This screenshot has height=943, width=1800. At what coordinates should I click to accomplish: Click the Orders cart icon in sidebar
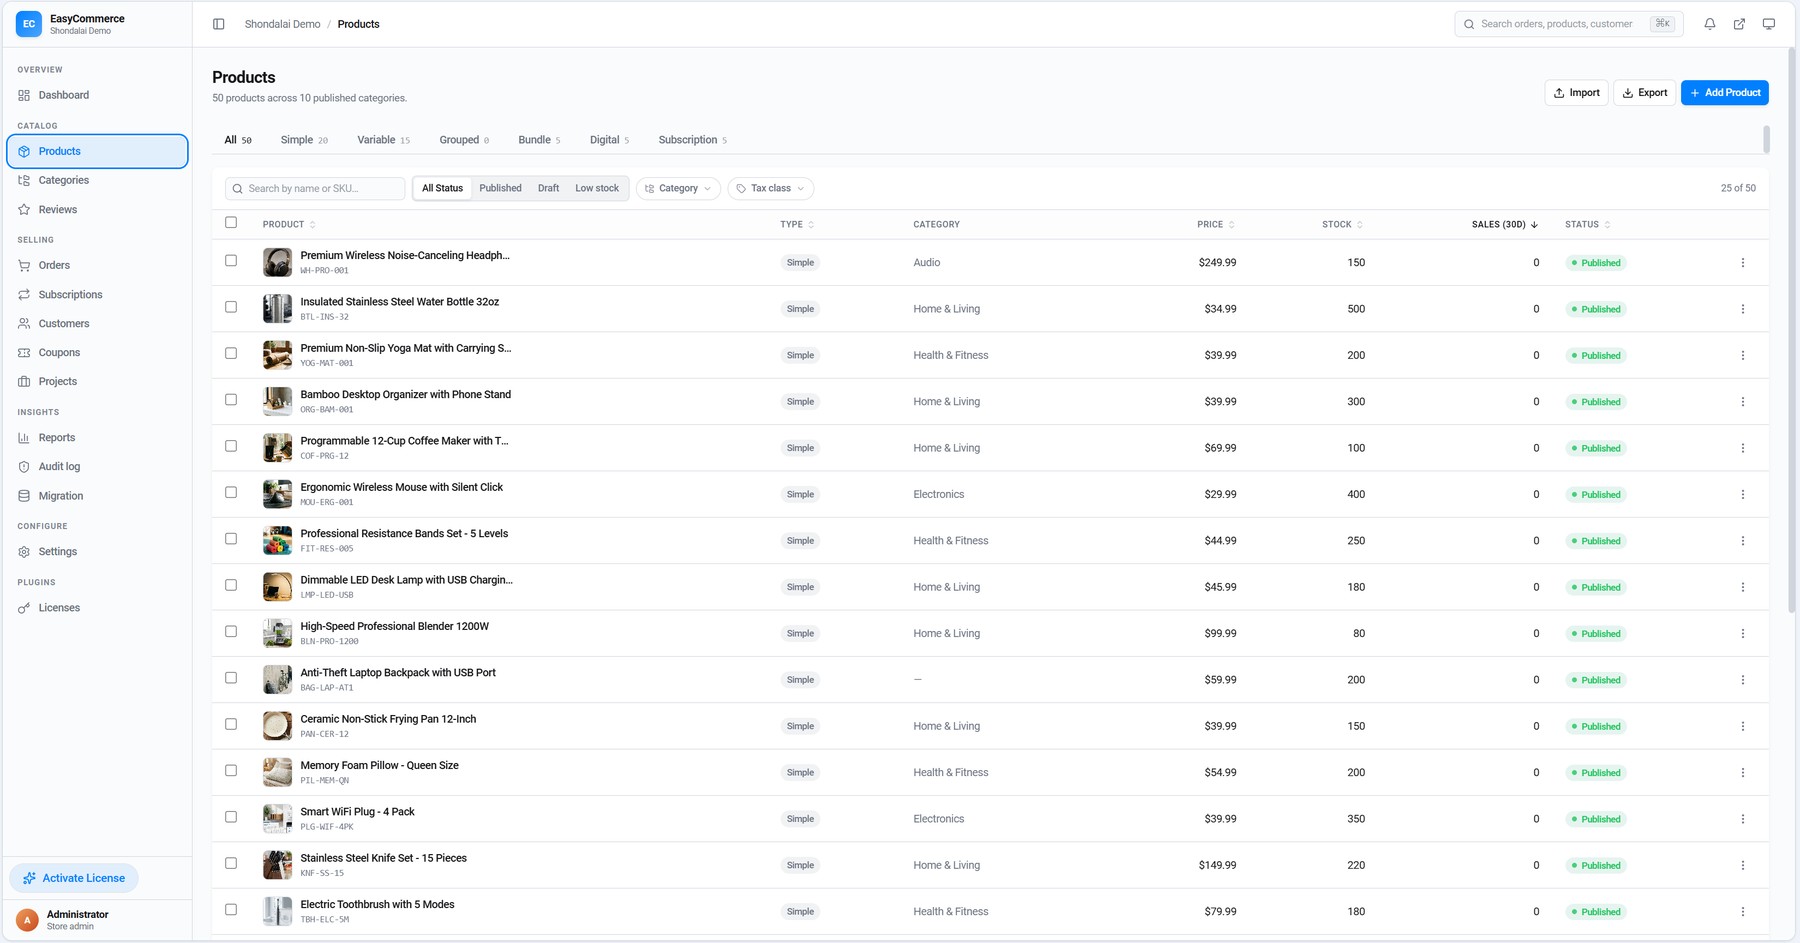[x=24, y=266]
